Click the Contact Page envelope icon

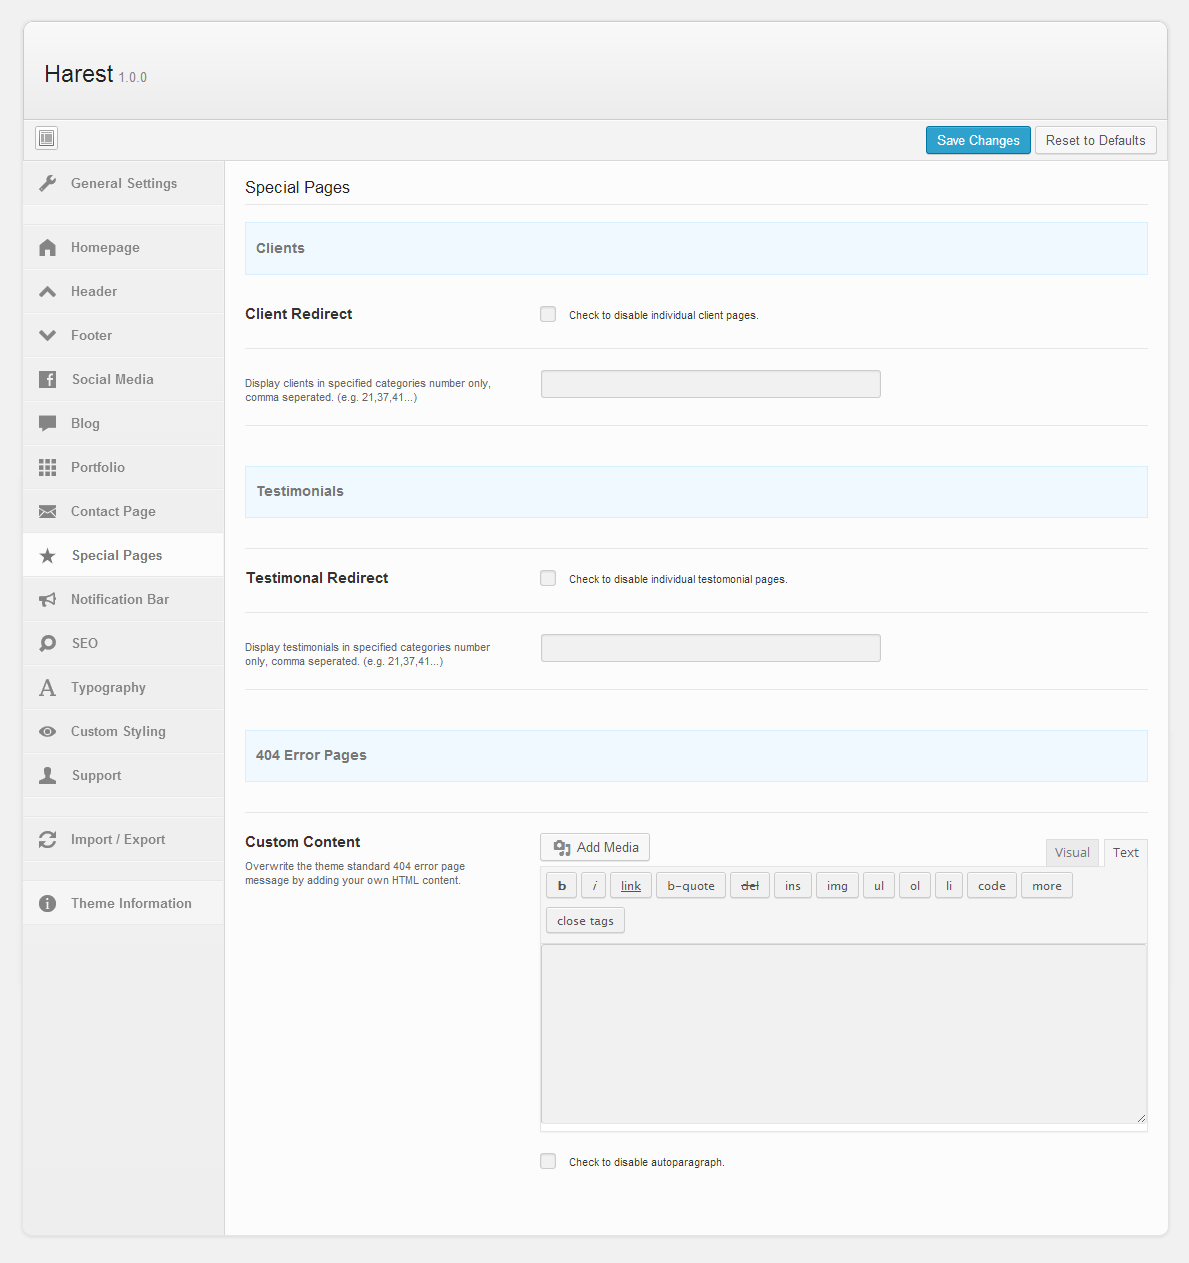coord(47,511)
